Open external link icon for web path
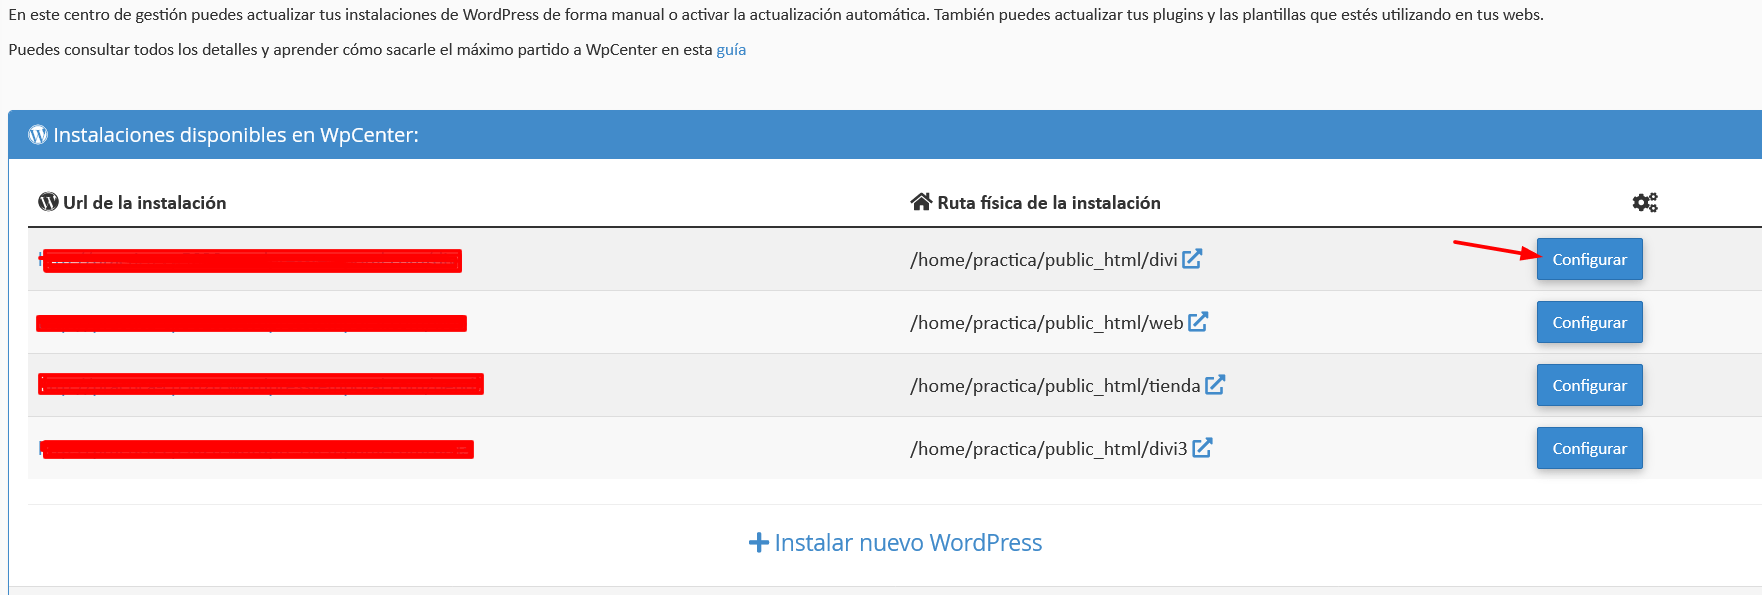 1198,322
